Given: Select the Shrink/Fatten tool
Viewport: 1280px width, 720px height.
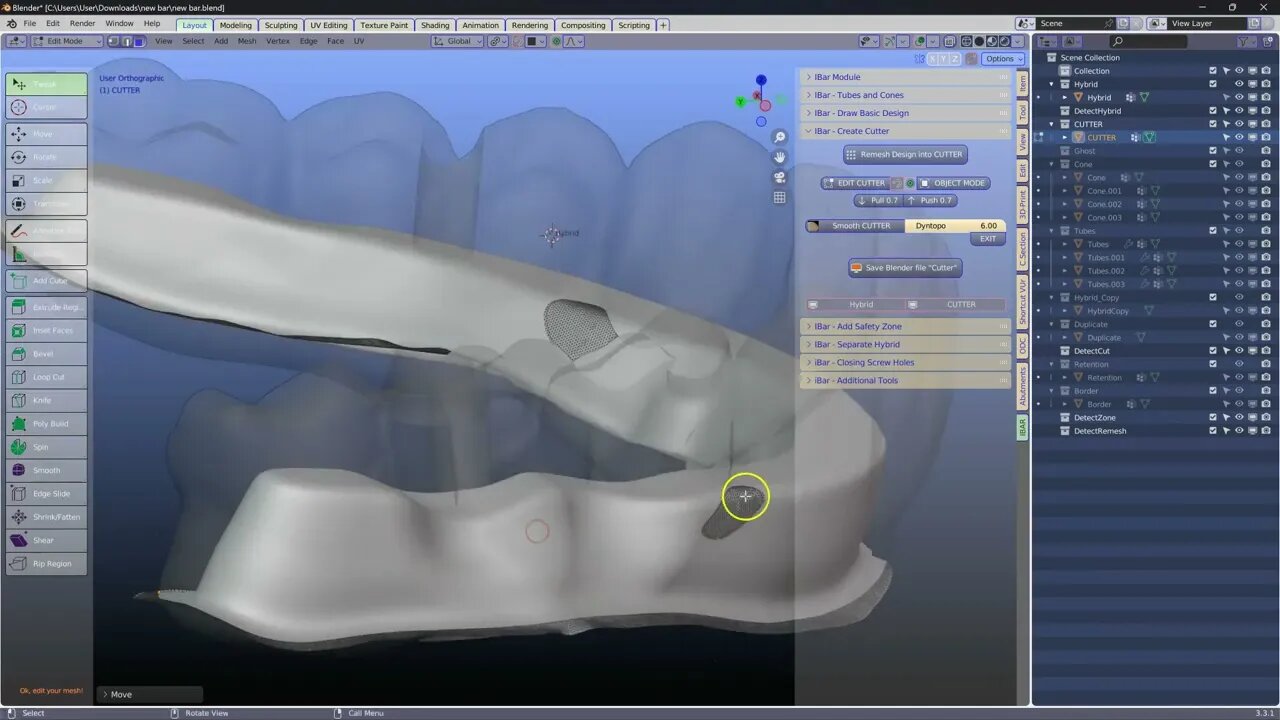Looking at the screenshot, I should [46, 517].
